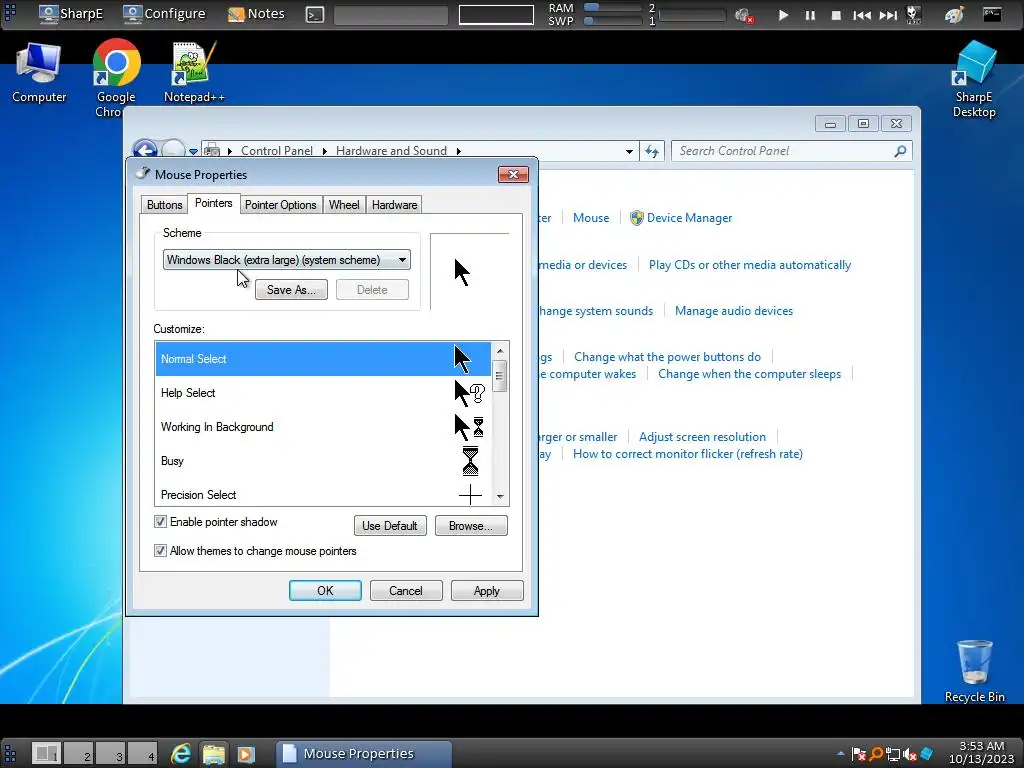The height and width of the screenshot is (768, 1024).
Task: Click the Search Control Panel field
Action: click(792, 151)
